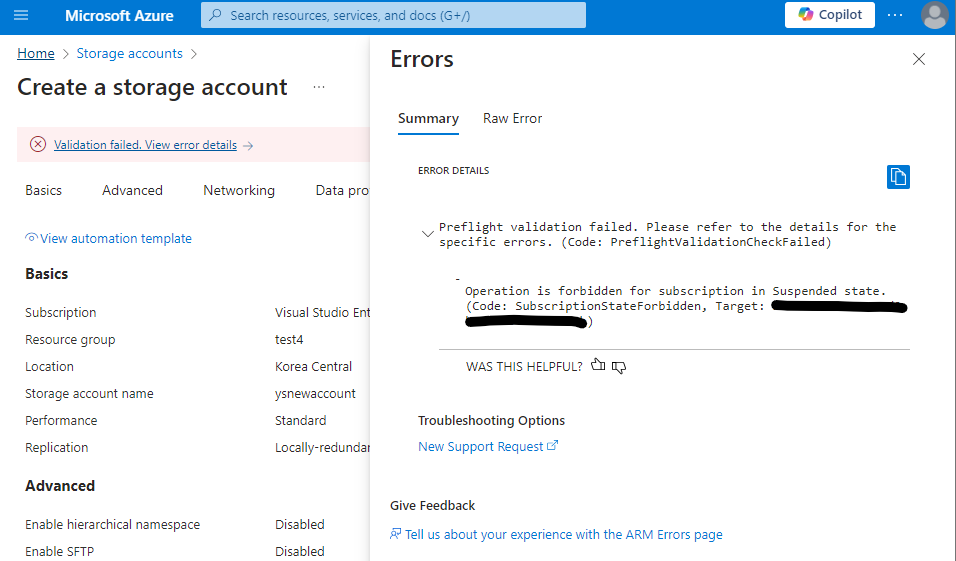Switch to the Basics tab

pos(43,190)
